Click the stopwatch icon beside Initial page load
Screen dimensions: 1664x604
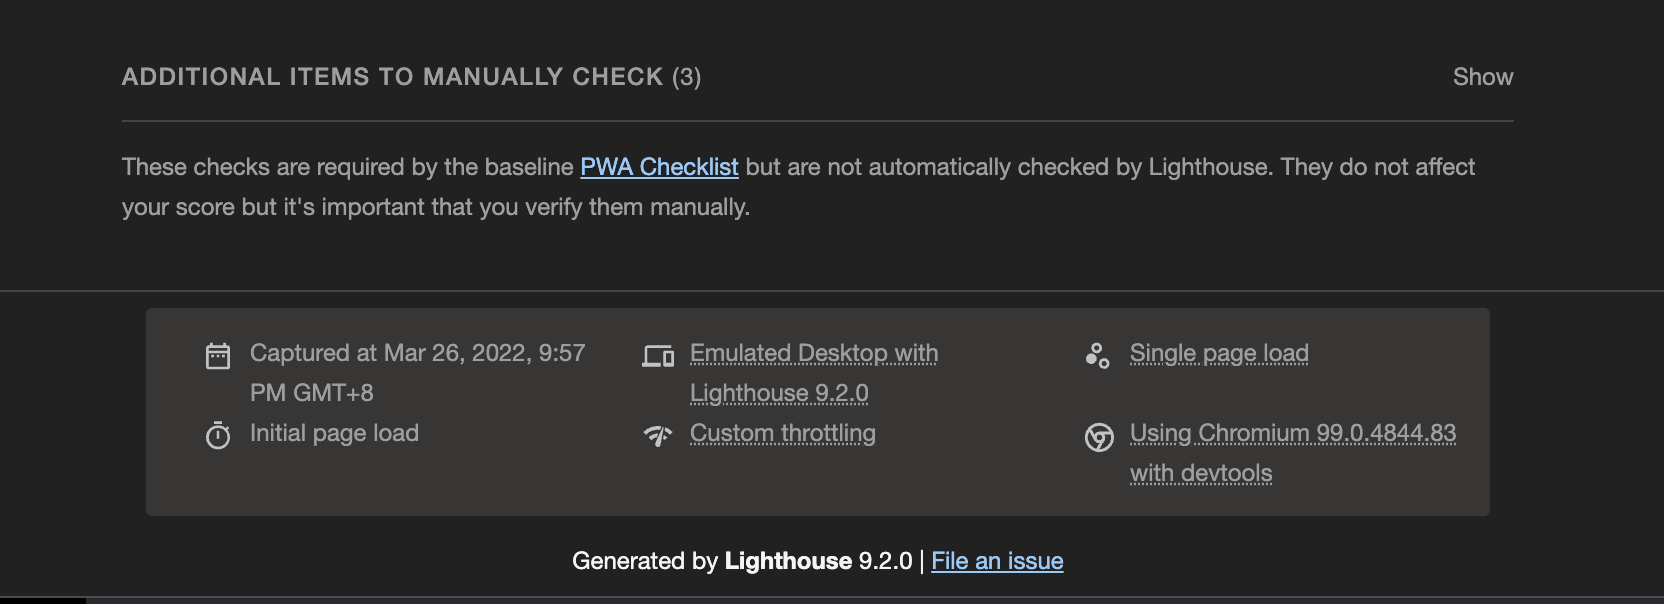click(x=218, y=435)
